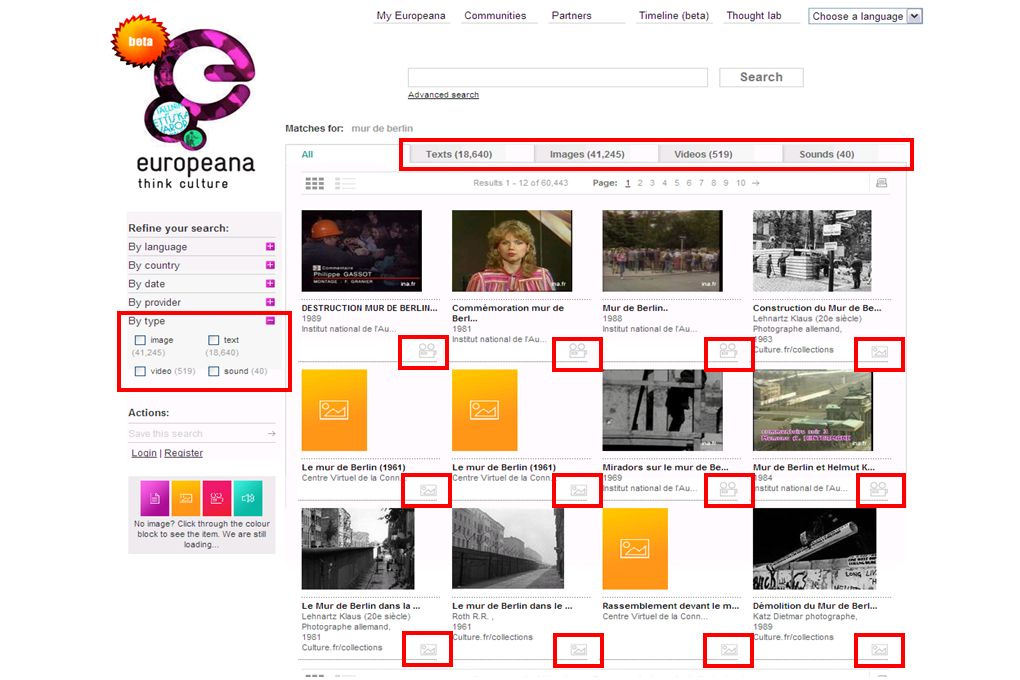Open Thought lab menu item
1020x680 pixels.
pyautogui.click(x=754, y=16)
